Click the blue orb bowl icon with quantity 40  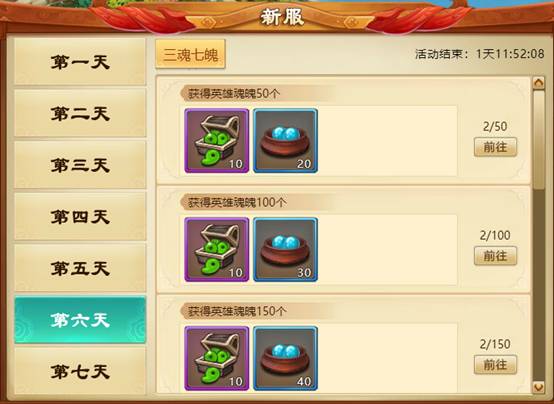click(x=285, y=358)
